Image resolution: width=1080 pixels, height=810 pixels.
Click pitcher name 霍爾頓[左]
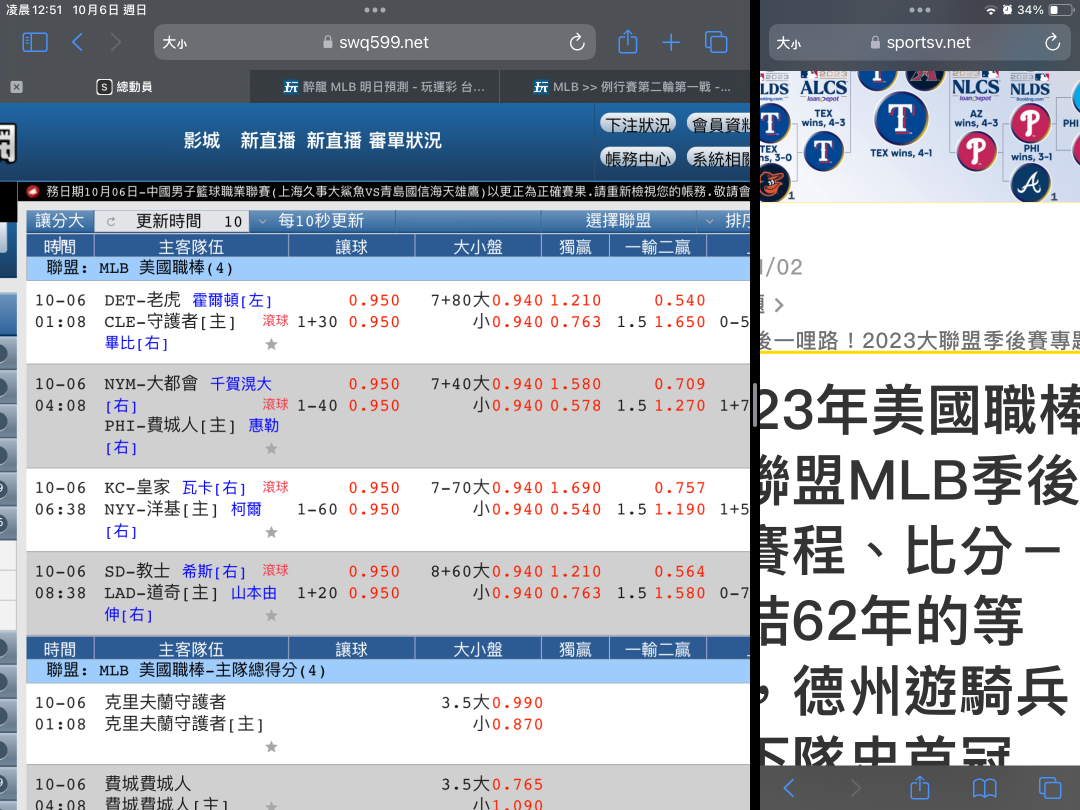(x=232, y=300)
